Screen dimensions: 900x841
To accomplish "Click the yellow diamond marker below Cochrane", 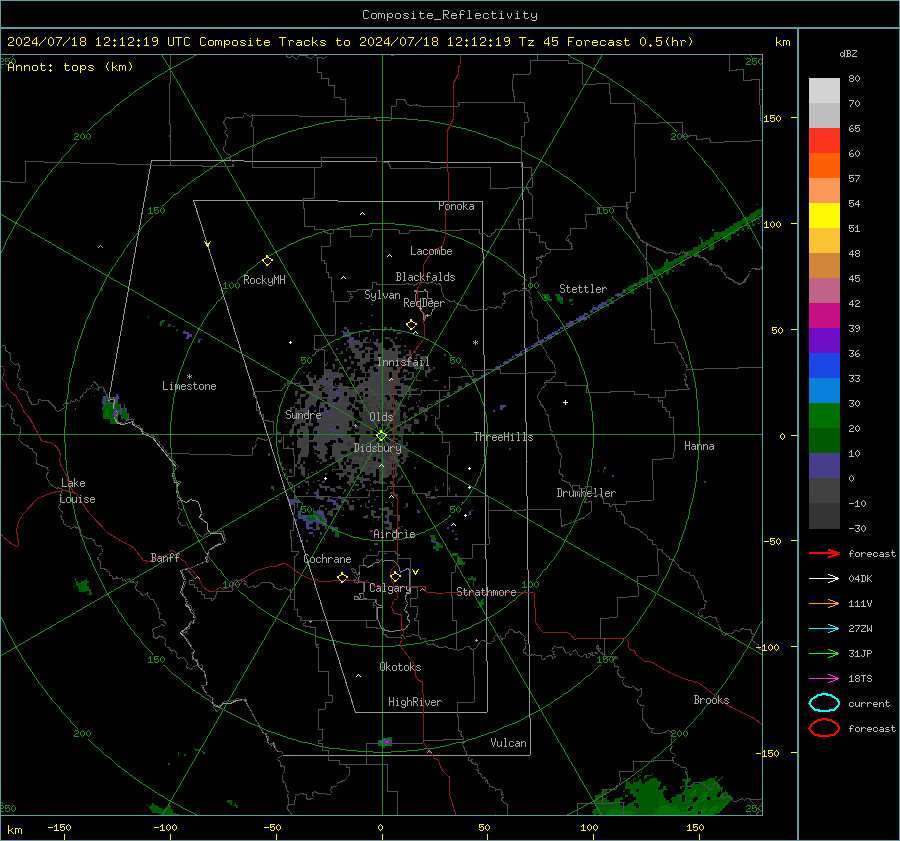I will point(342,578).
